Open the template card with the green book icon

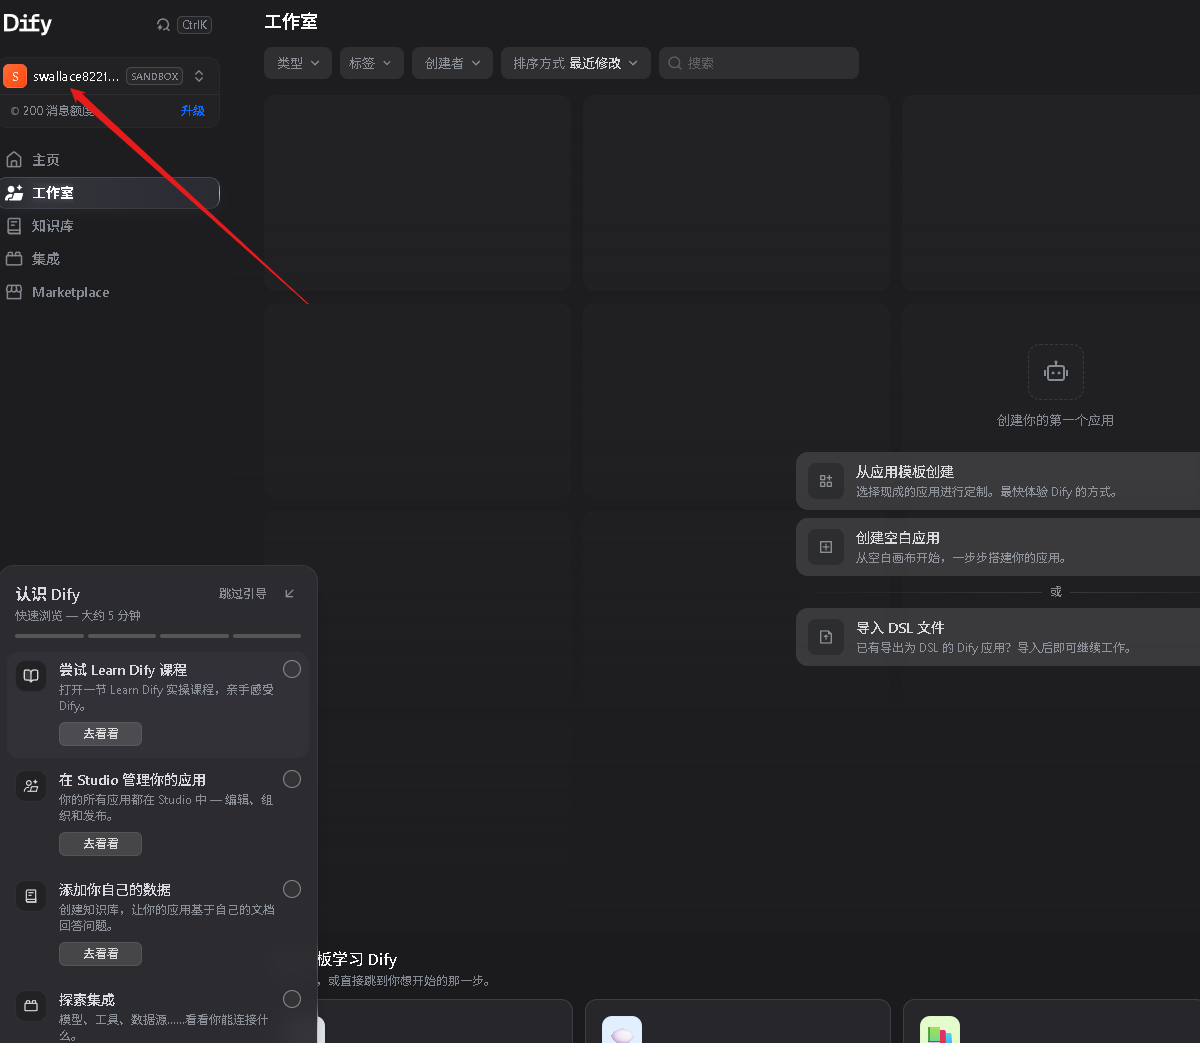click(1051, 1021)
